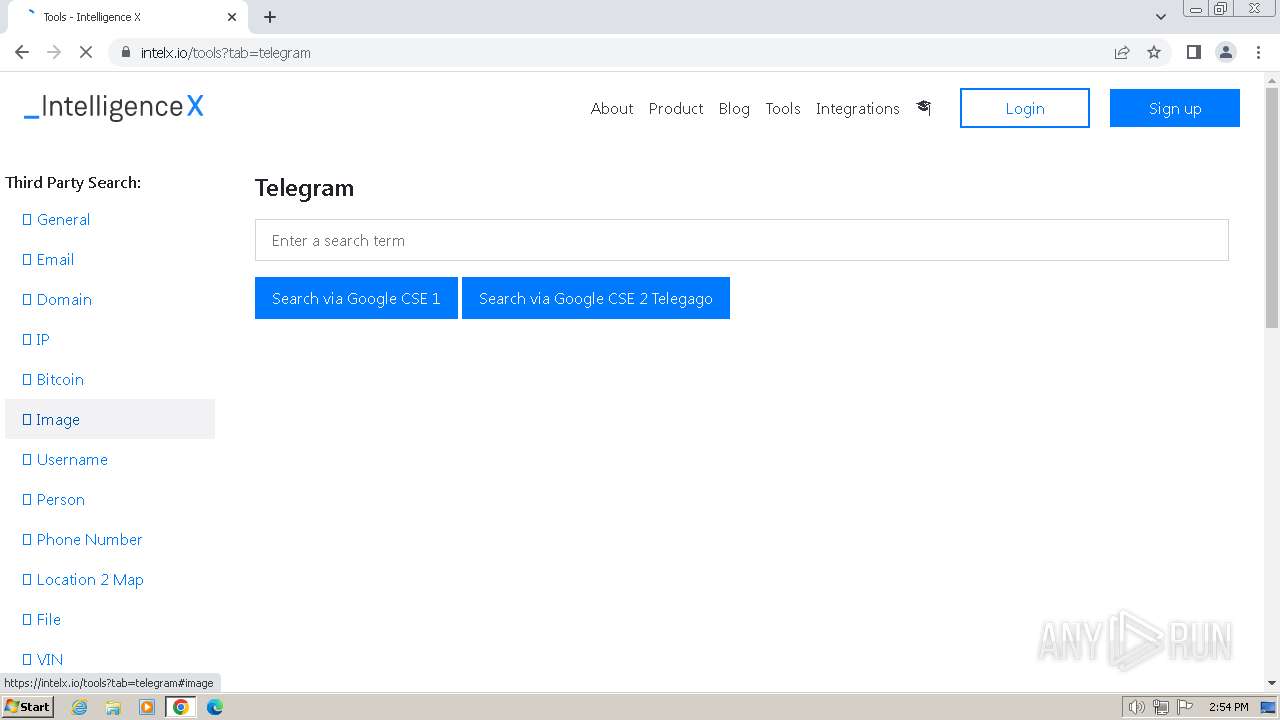Open the Windows Start menu

27,706
